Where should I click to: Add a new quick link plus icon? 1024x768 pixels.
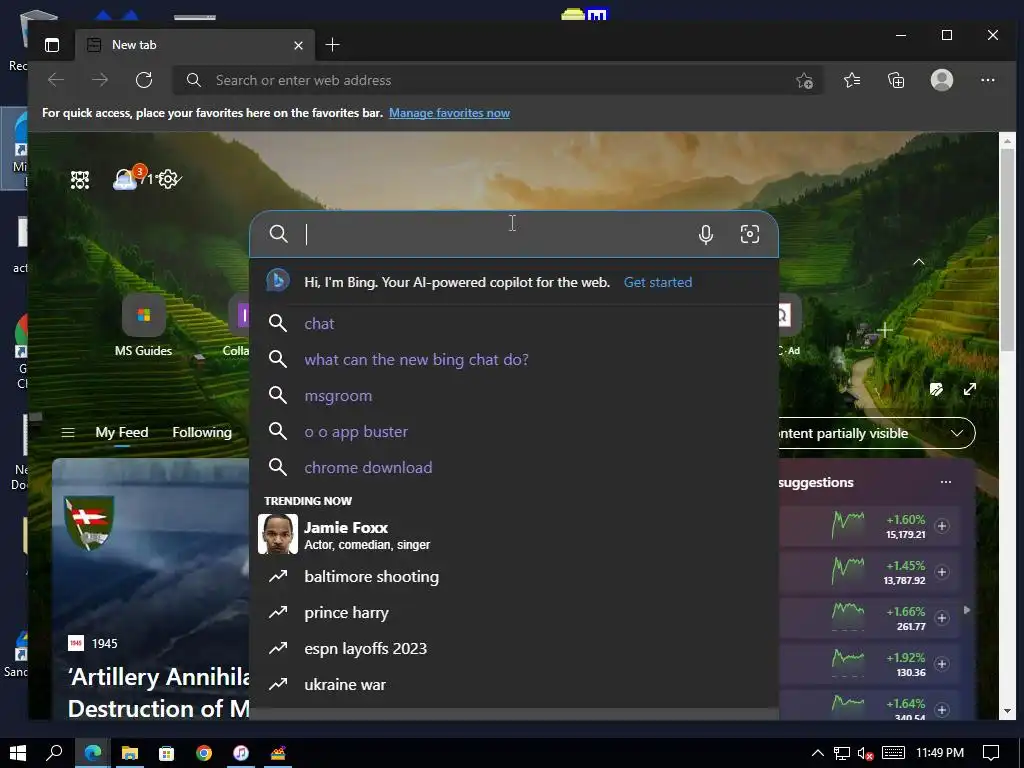coord(885,330)
